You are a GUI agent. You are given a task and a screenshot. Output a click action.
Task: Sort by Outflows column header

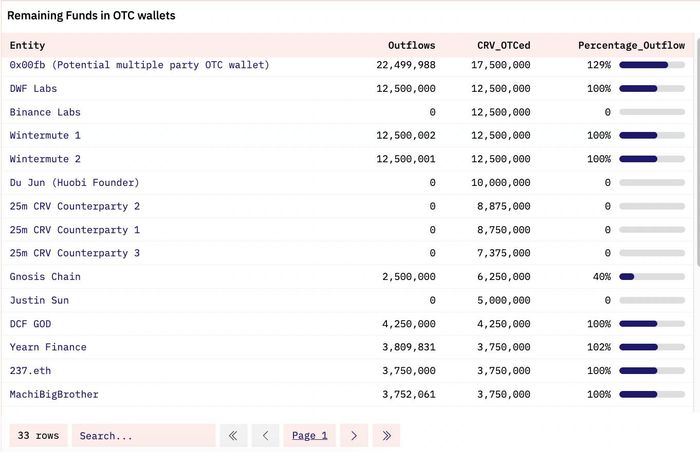411,45
